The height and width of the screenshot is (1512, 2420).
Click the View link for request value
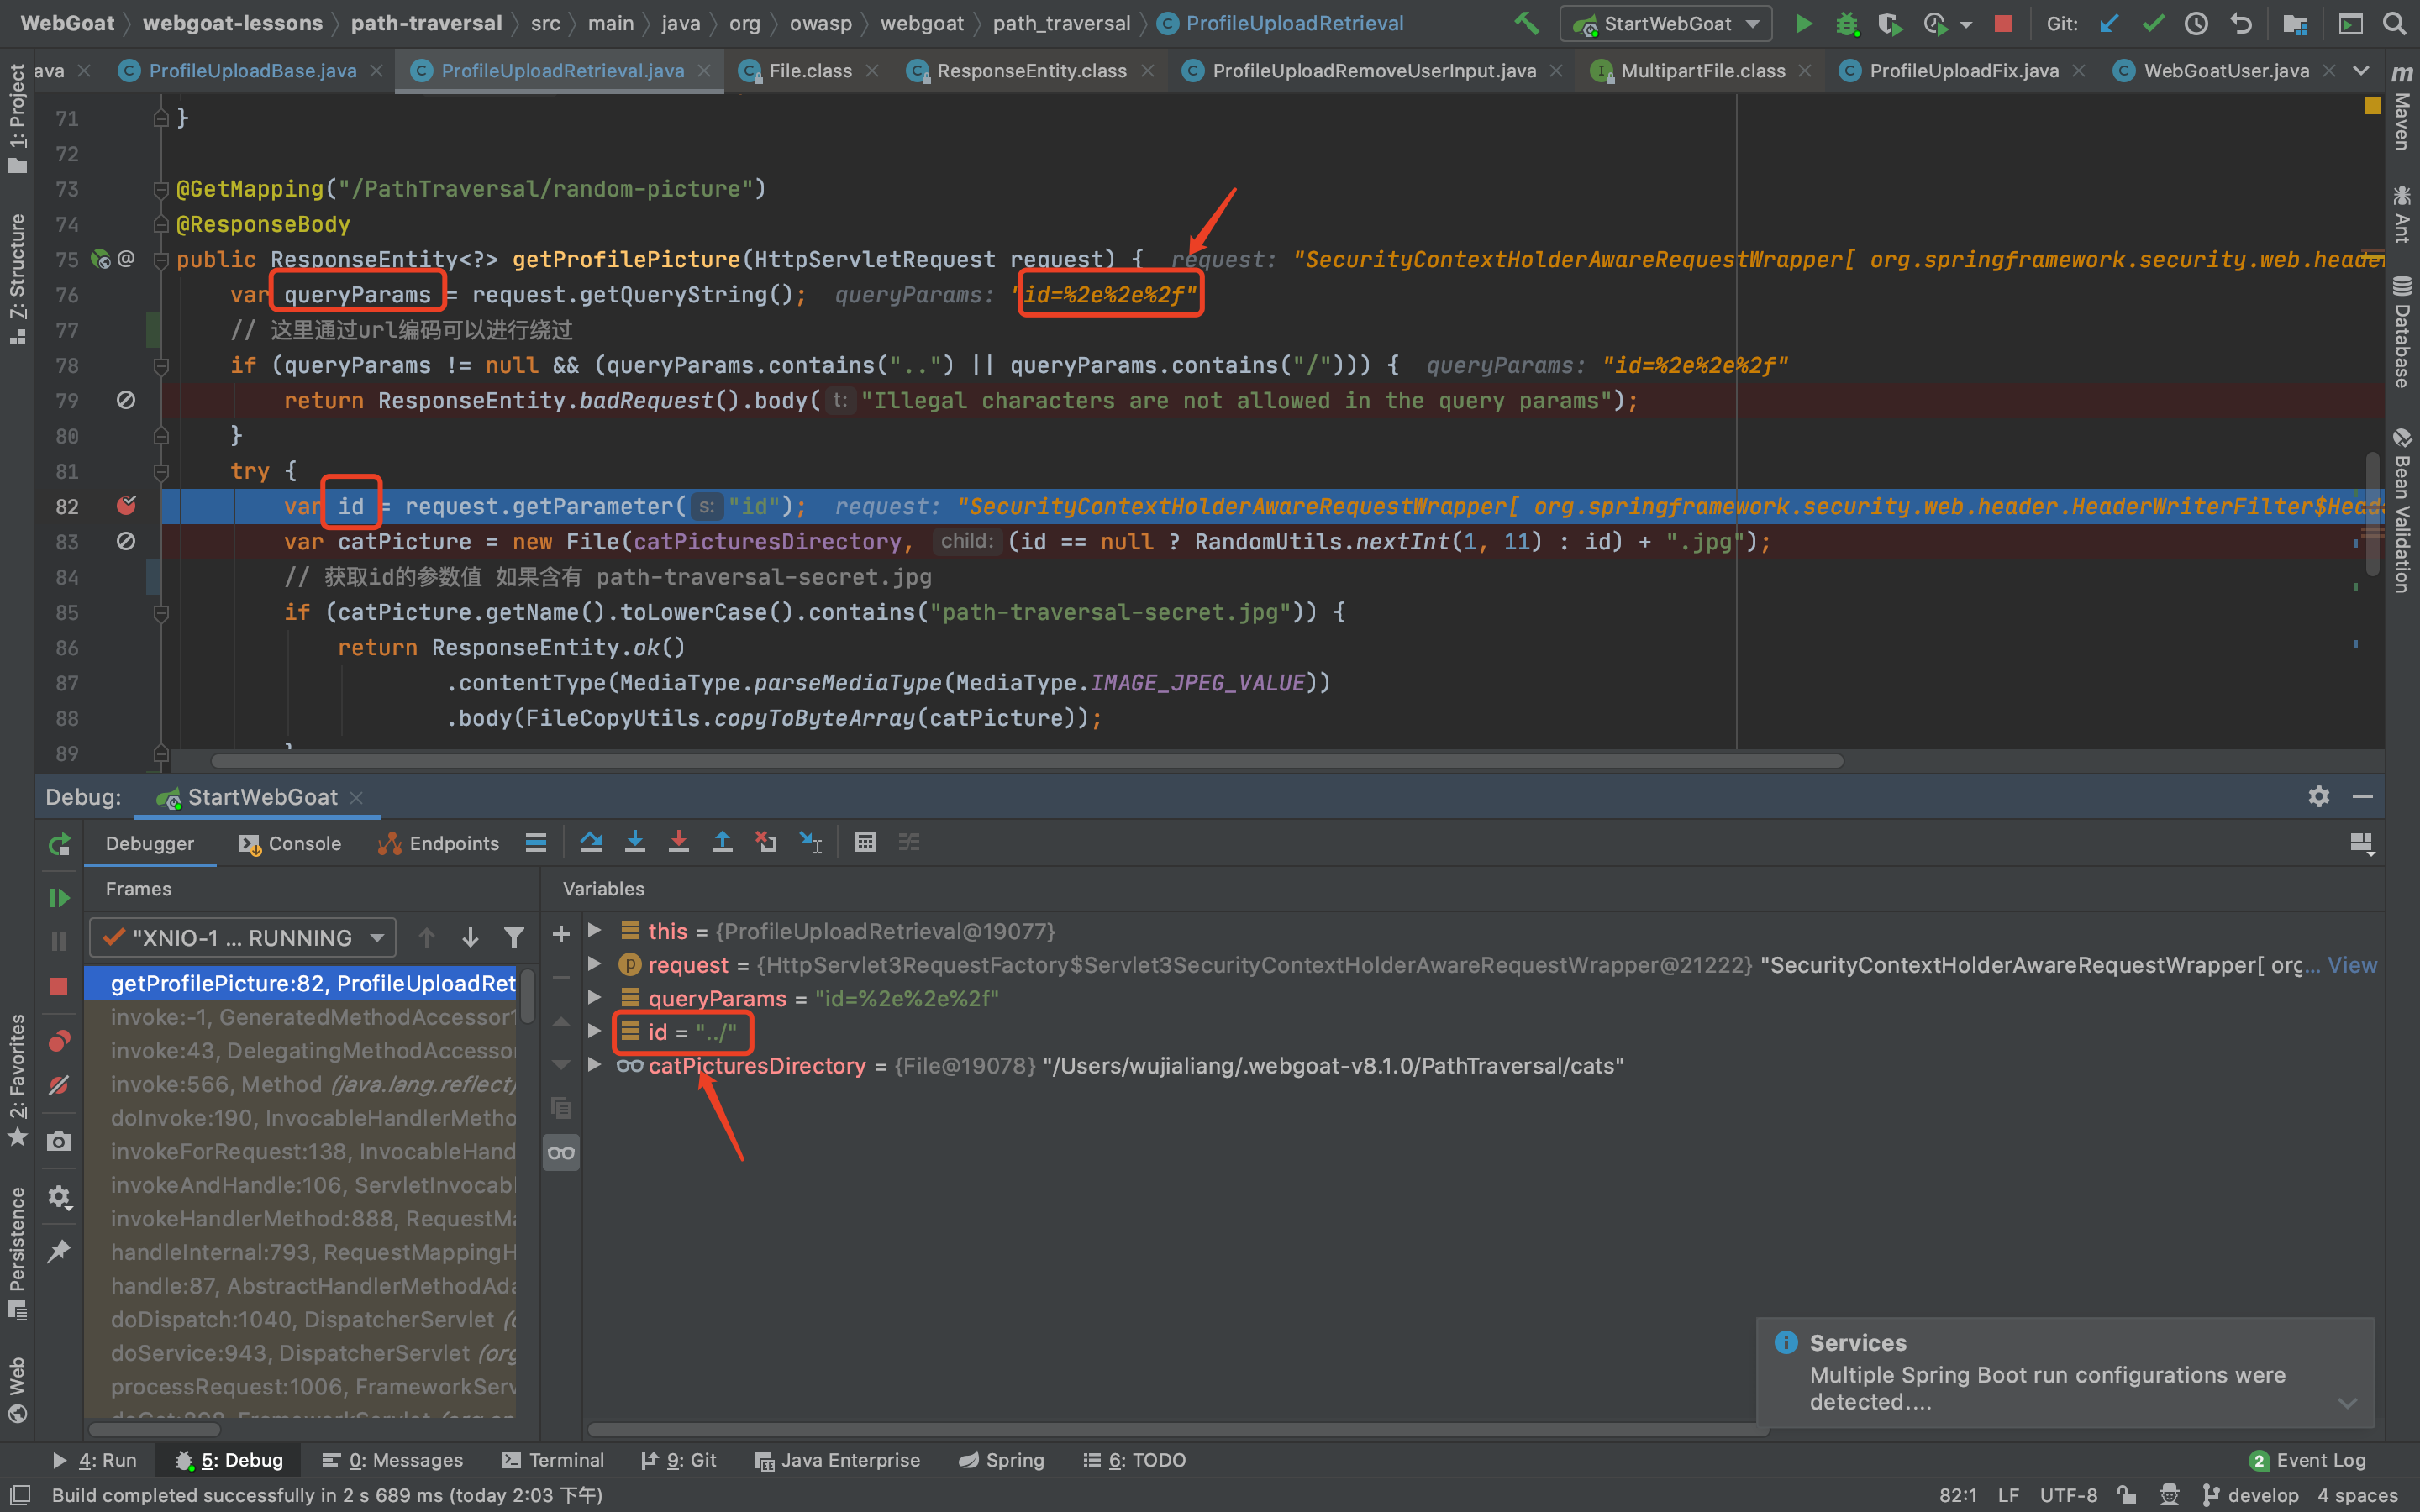pos(2351,965)
